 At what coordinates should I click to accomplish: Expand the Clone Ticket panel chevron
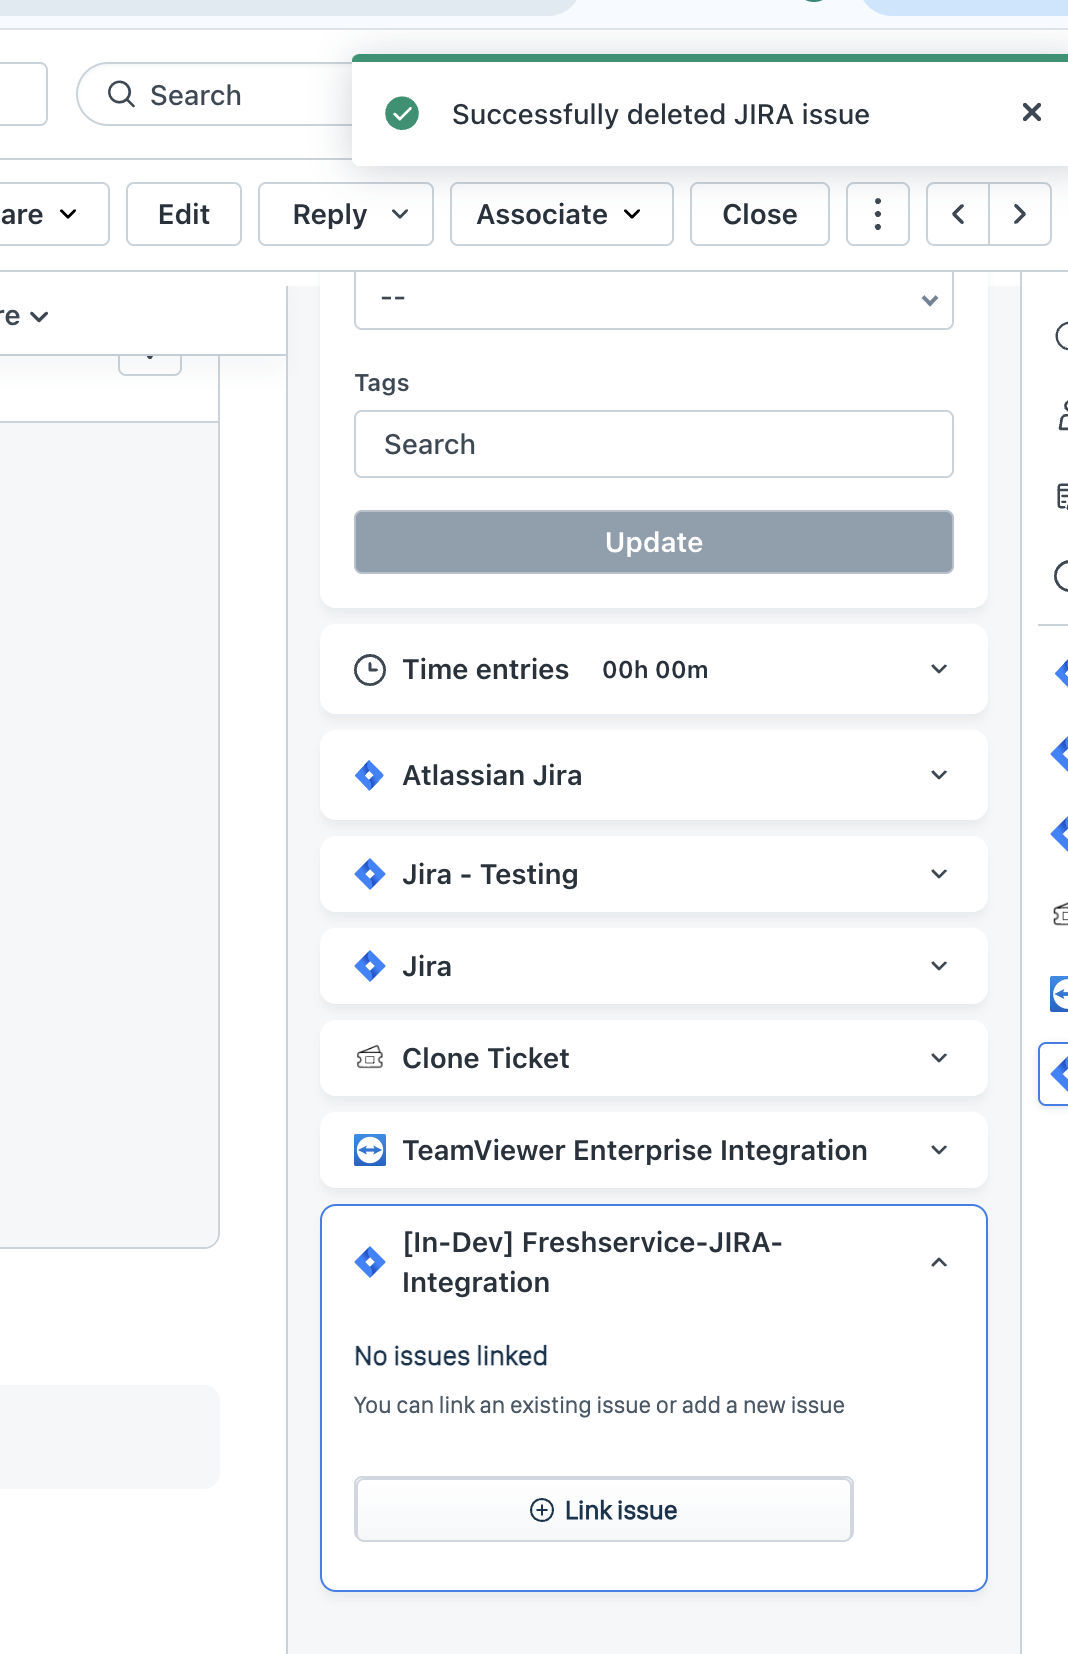(939, 1058)
